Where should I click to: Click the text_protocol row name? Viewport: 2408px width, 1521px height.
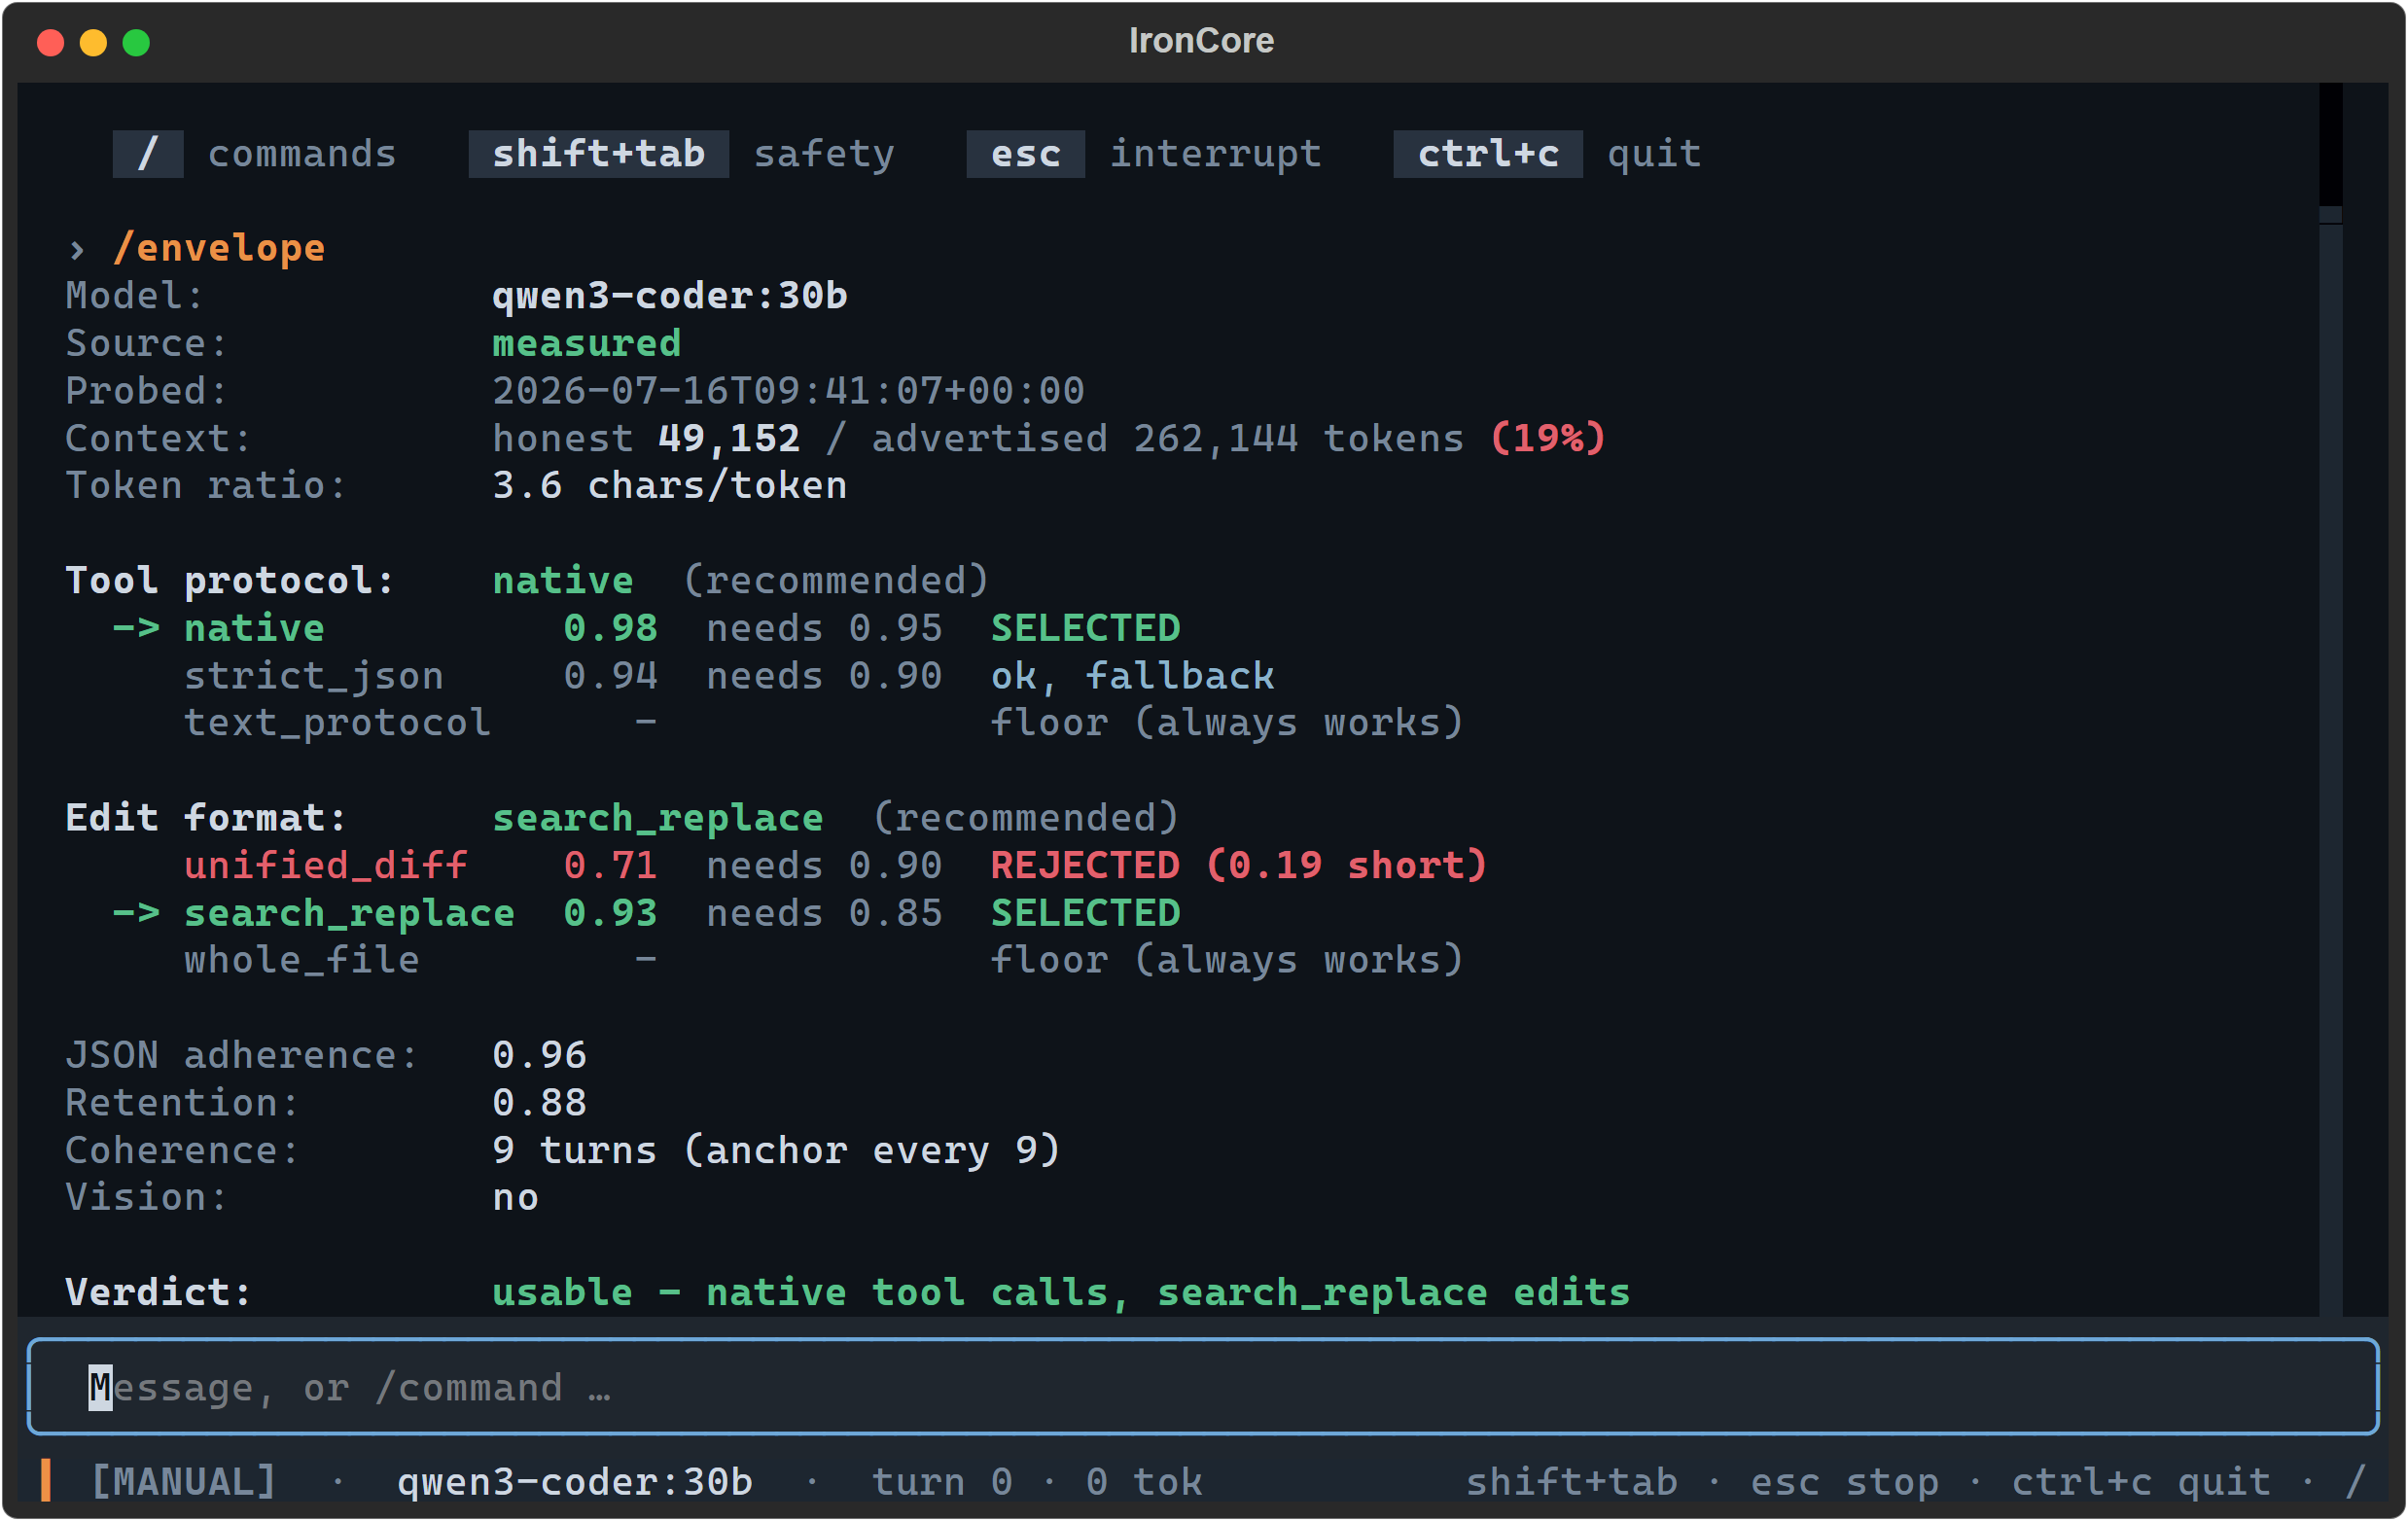(338, 723)
